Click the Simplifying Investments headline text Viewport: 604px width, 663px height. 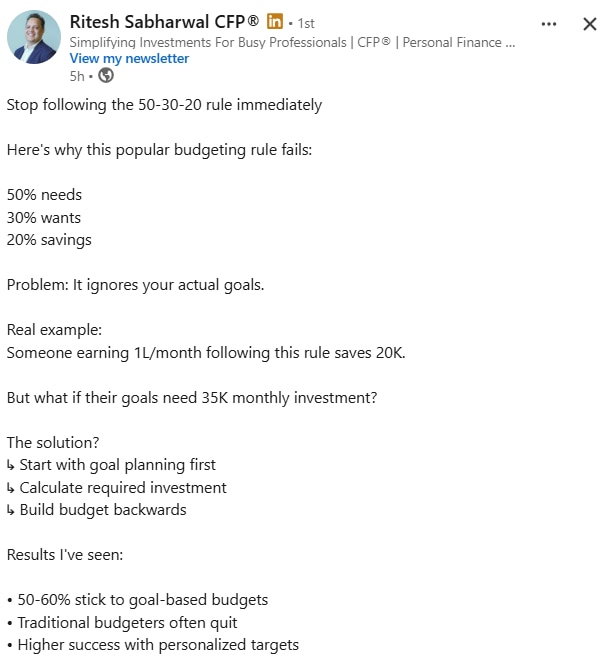292,42
